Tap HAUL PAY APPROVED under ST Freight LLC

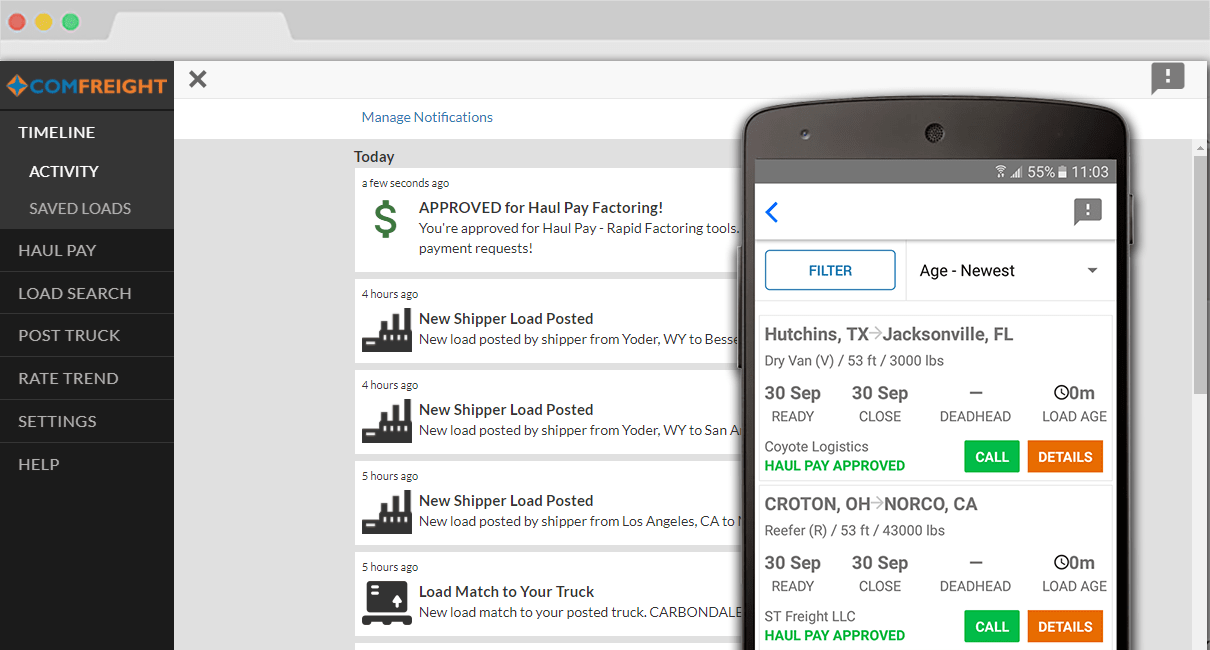pyautogui.click(x=835, y=636)
